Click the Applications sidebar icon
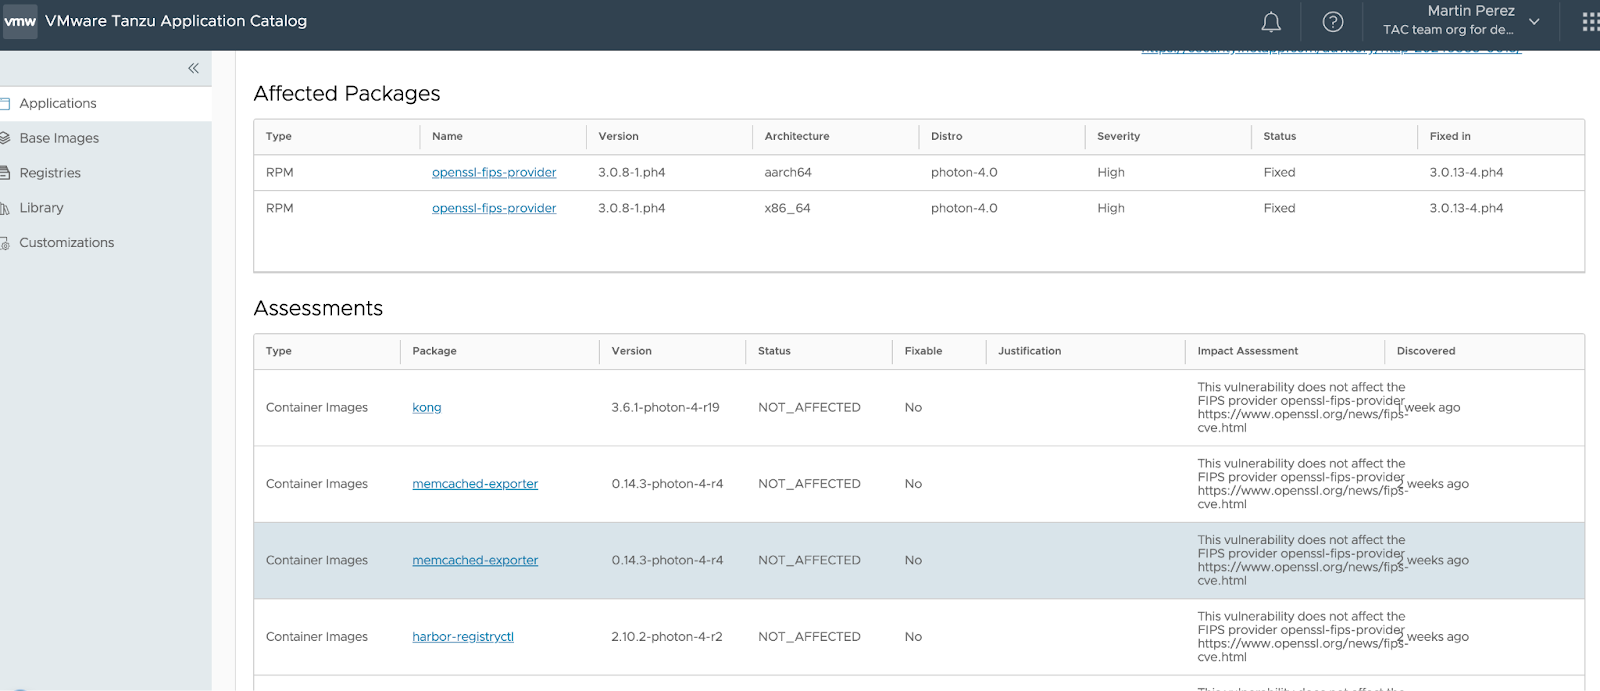The image size is (1600, 691). point(5,103)
